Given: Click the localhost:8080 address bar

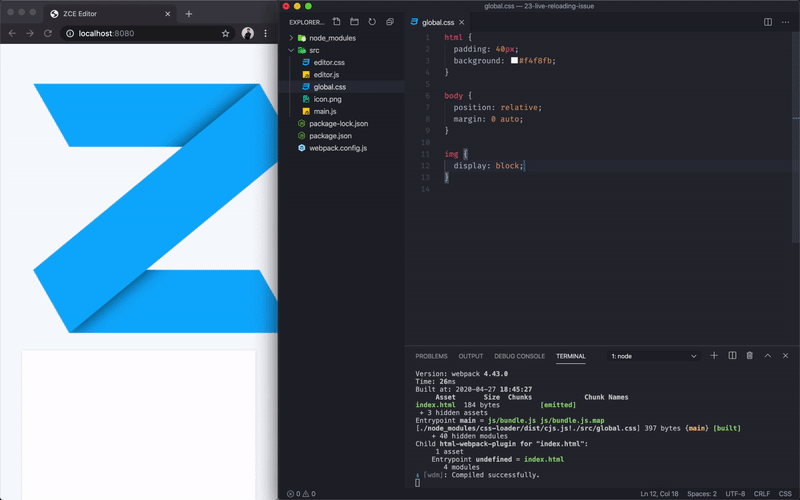Looking at the screenshot, I should tap(145, 33).
